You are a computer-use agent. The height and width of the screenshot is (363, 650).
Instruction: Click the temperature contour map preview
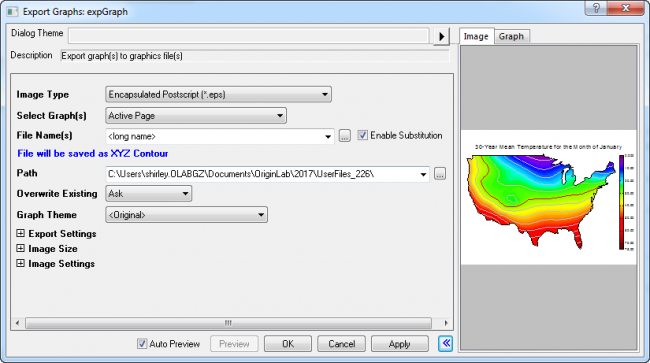click(541, 201)
